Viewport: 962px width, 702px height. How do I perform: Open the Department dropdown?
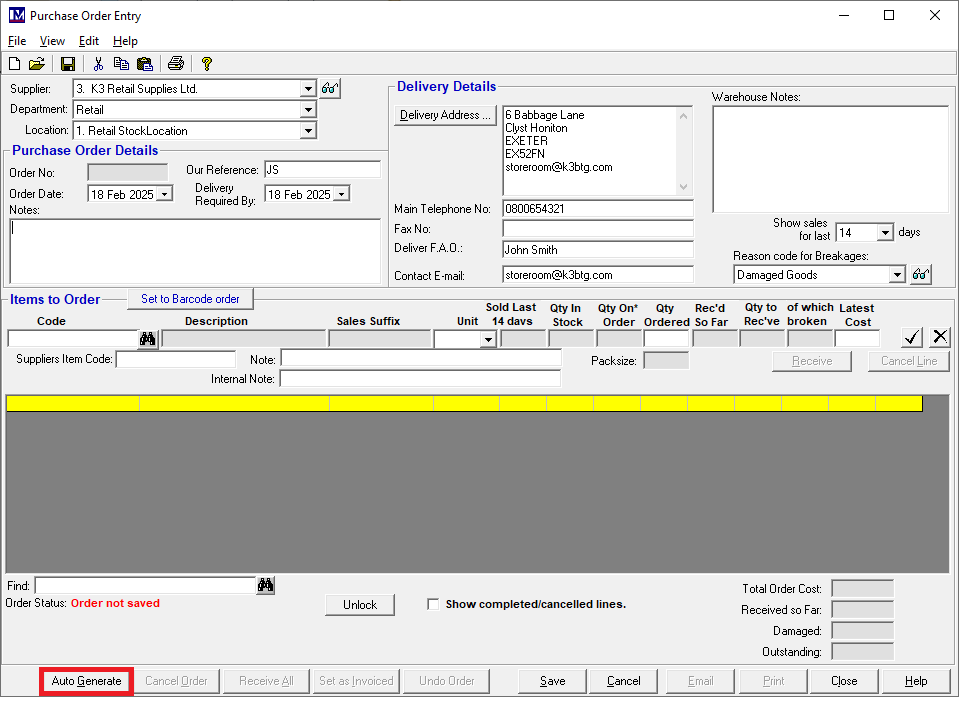coord(308,110)
